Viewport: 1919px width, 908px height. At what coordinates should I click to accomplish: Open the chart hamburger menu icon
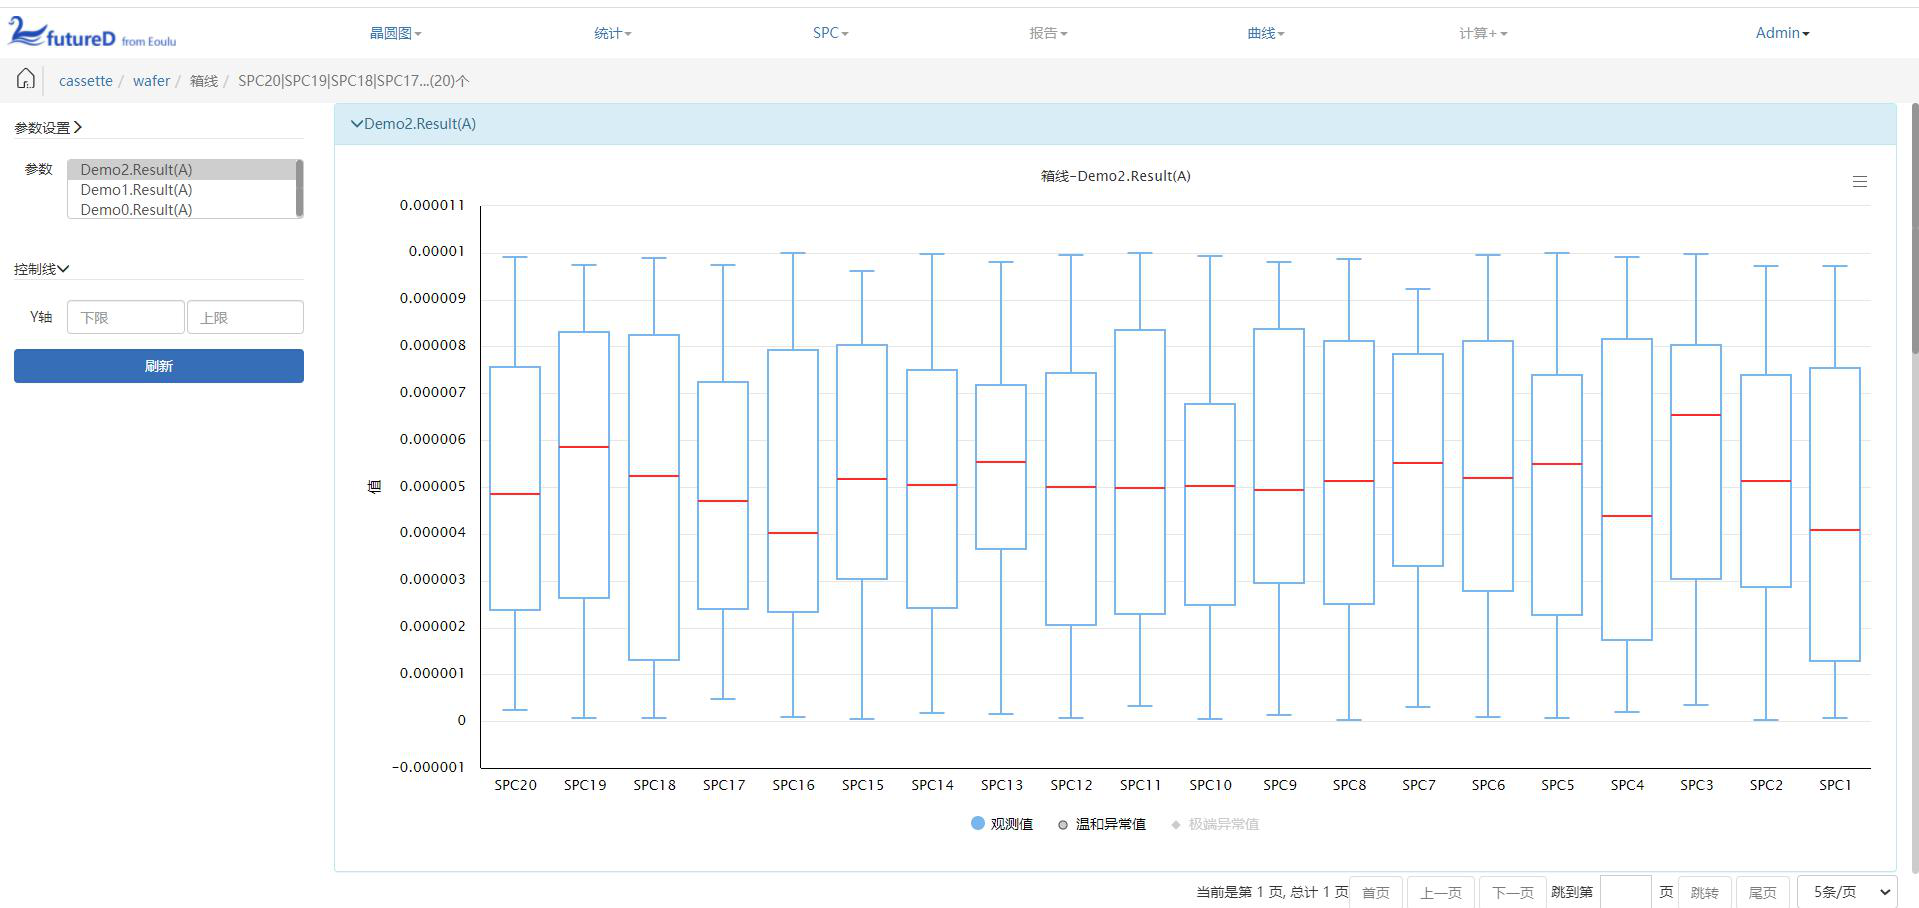[x=1860, y=182]
